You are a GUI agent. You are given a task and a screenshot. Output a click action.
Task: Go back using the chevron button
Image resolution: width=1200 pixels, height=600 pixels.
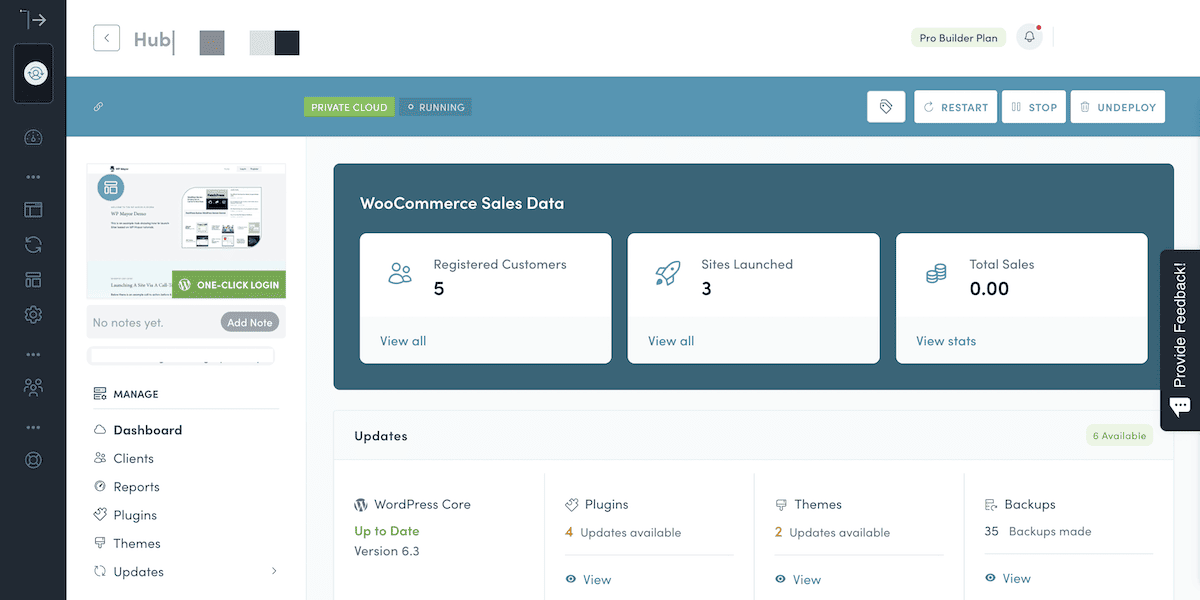tap(107, 38)
